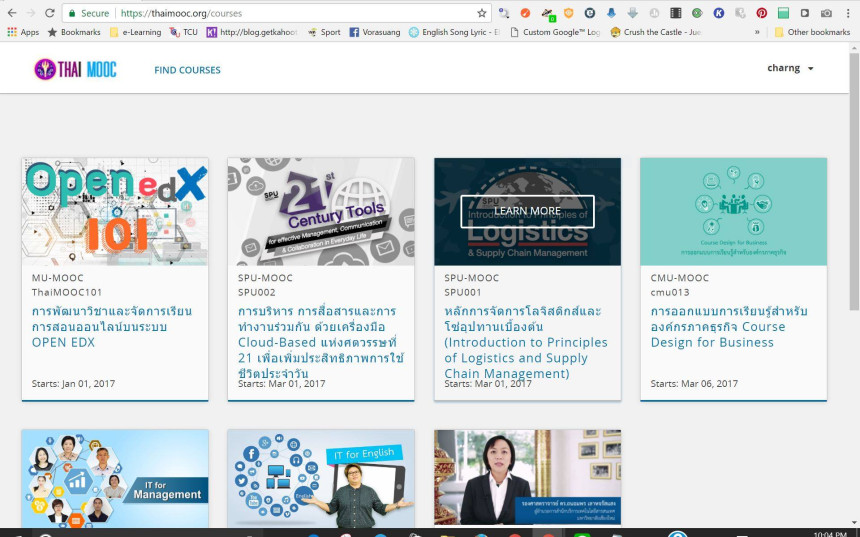Click the green square sheet extension icon
This screenshot has height=537, width=860.
tap(783, 13)
